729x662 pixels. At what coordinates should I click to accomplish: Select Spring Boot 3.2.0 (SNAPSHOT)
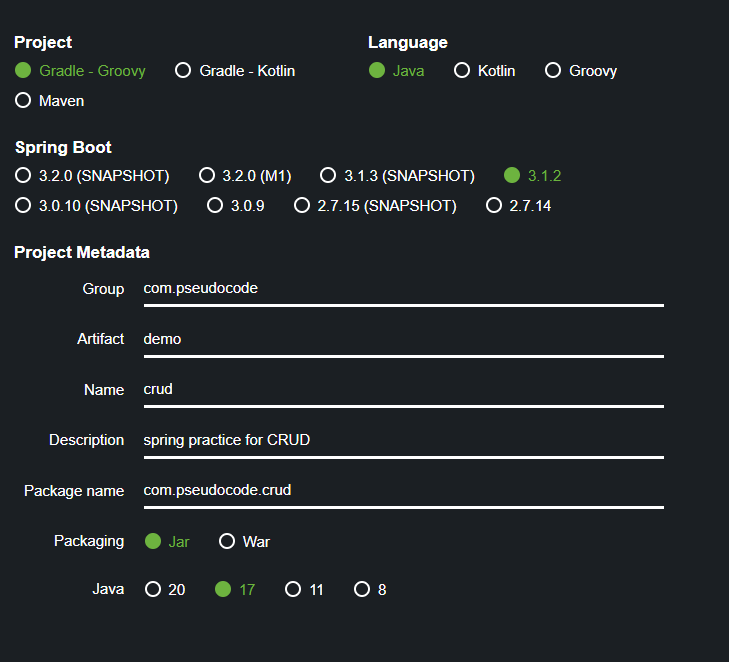pos(92,176)
